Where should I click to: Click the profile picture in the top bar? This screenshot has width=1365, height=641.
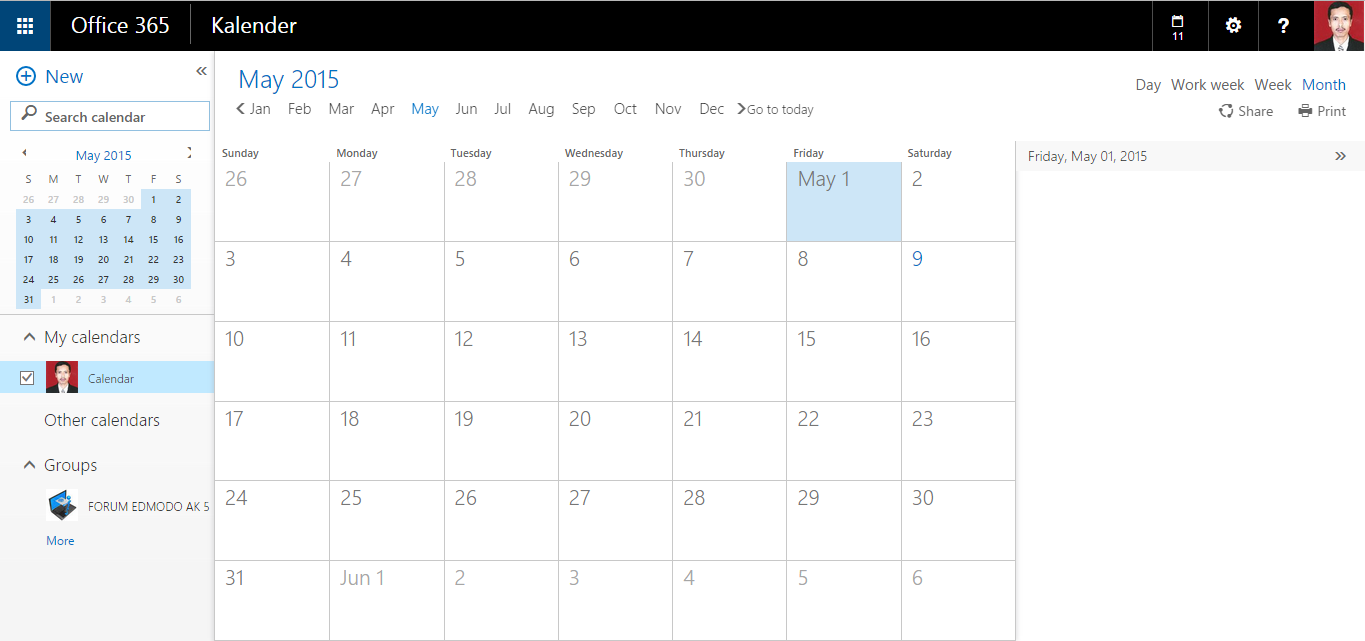coord(1339,25)
